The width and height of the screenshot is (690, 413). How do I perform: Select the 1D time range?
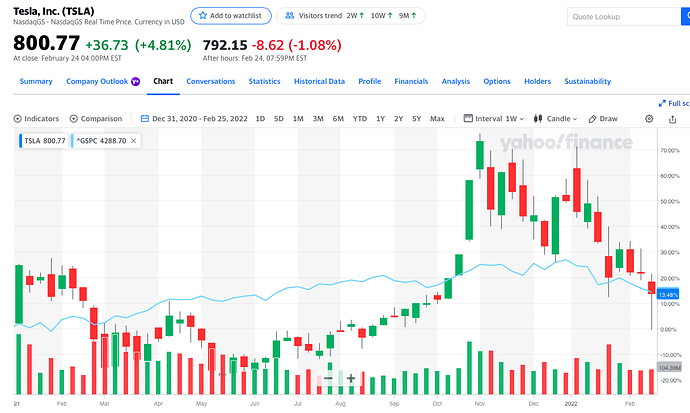pos(261,119)
